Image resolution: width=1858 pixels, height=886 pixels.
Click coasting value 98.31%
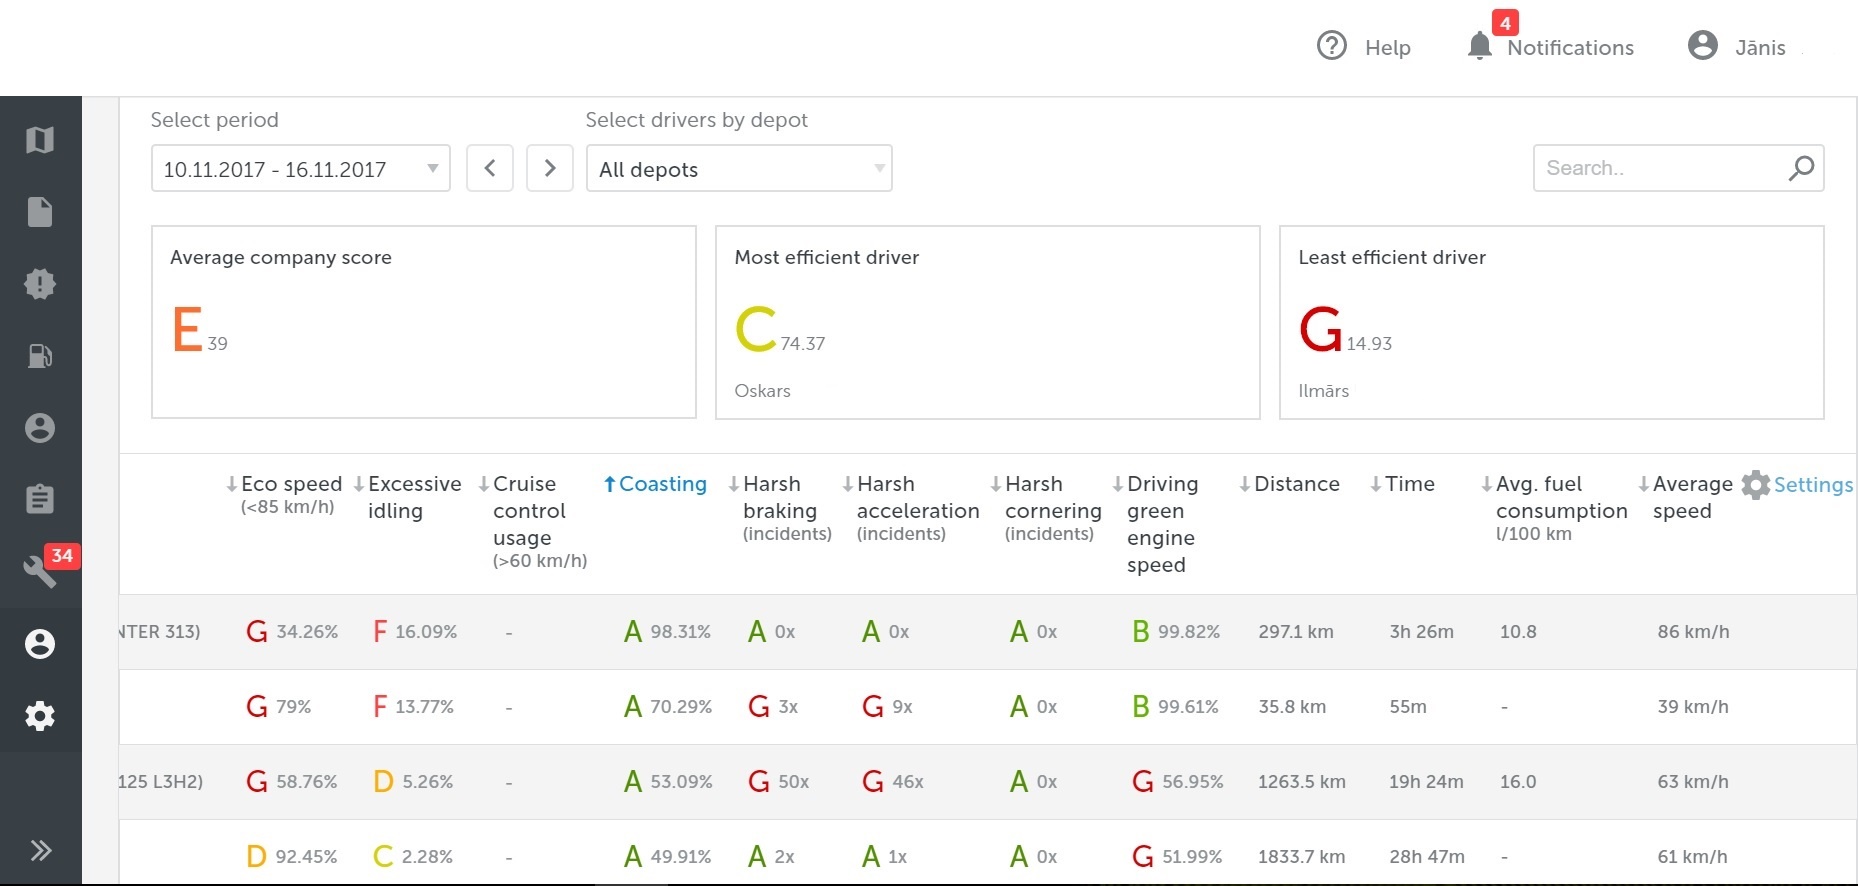pyautogui.click(x=680, y=632)
